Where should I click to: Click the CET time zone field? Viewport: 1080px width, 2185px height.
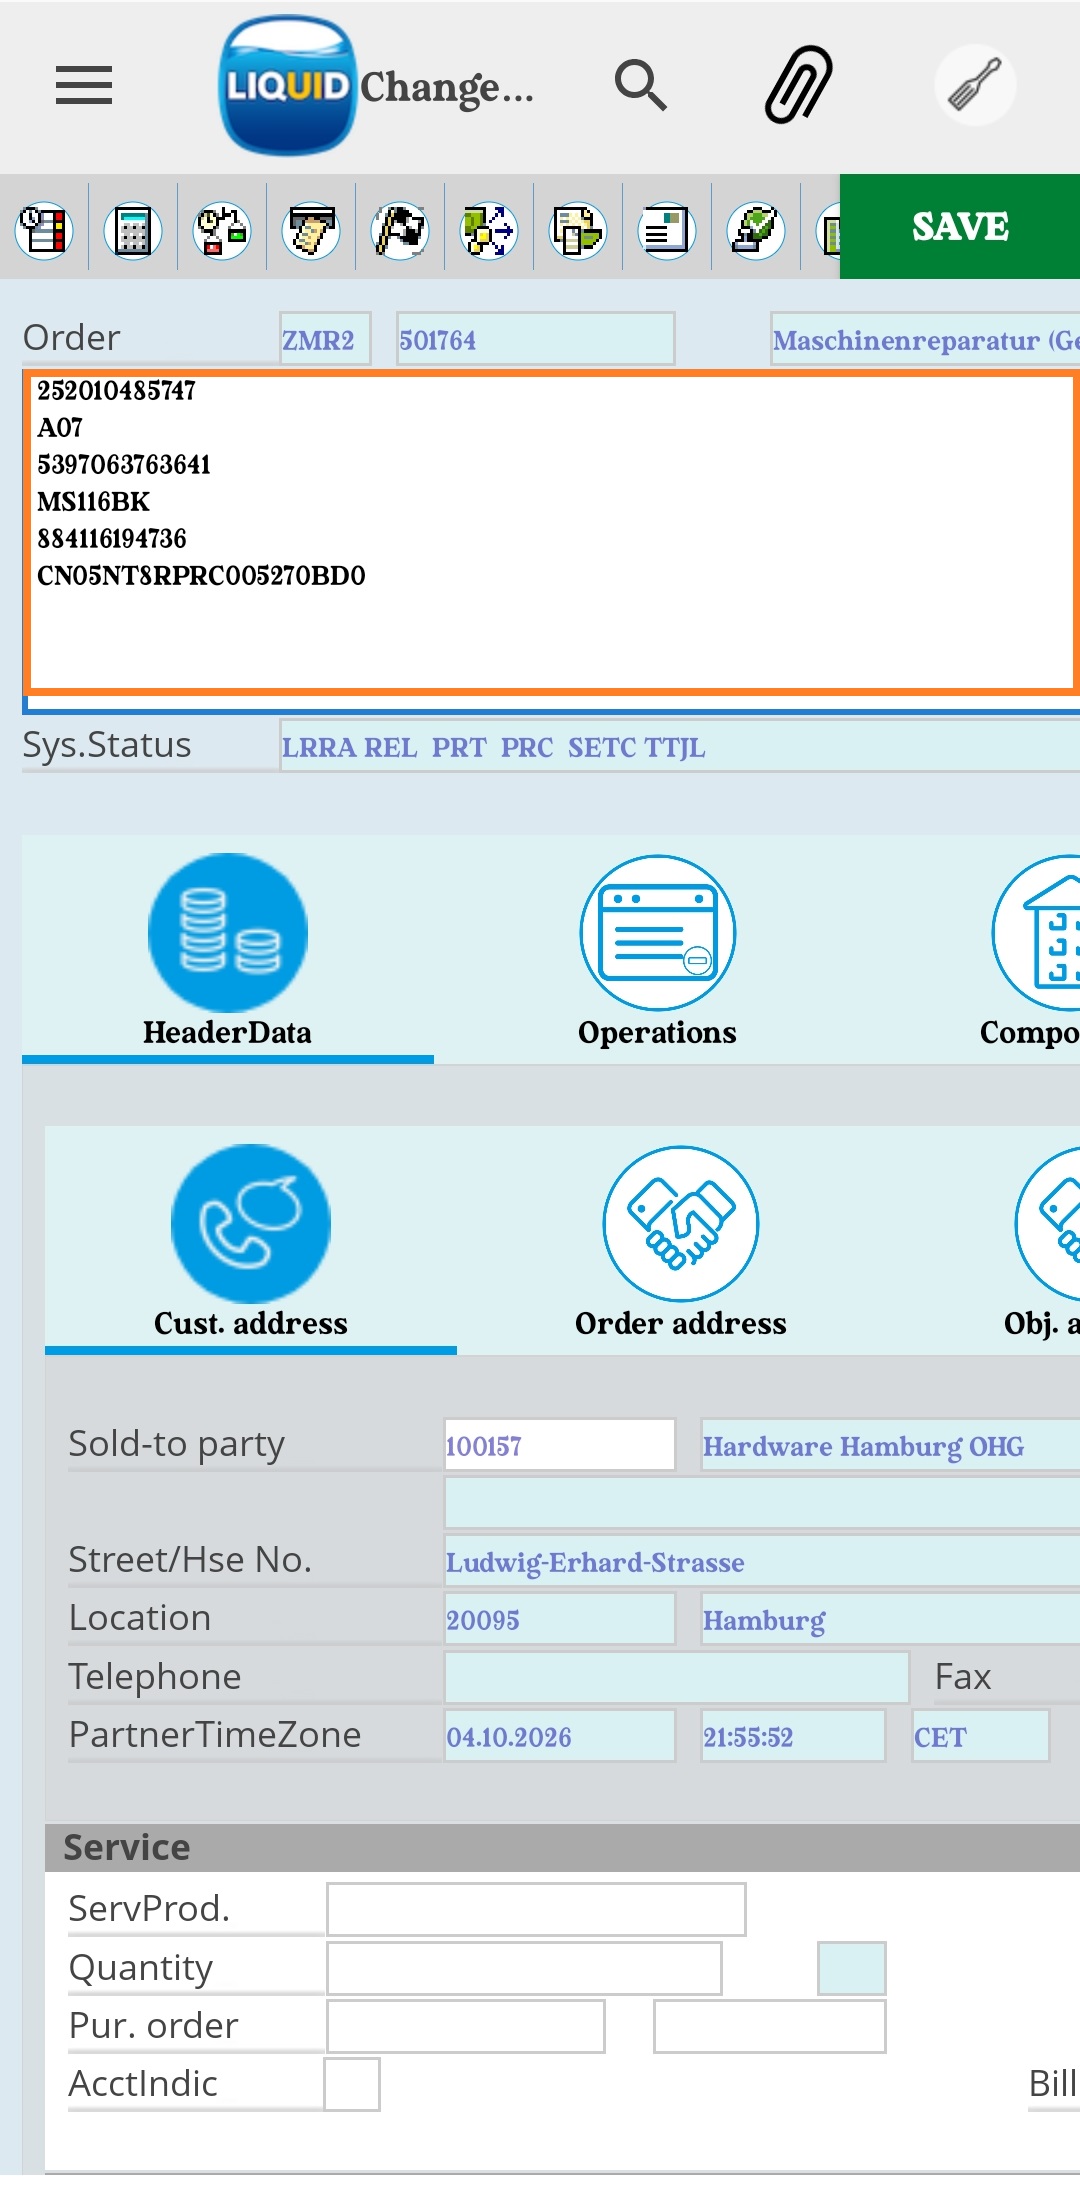pyautogui.click(x=980, y=1736)
